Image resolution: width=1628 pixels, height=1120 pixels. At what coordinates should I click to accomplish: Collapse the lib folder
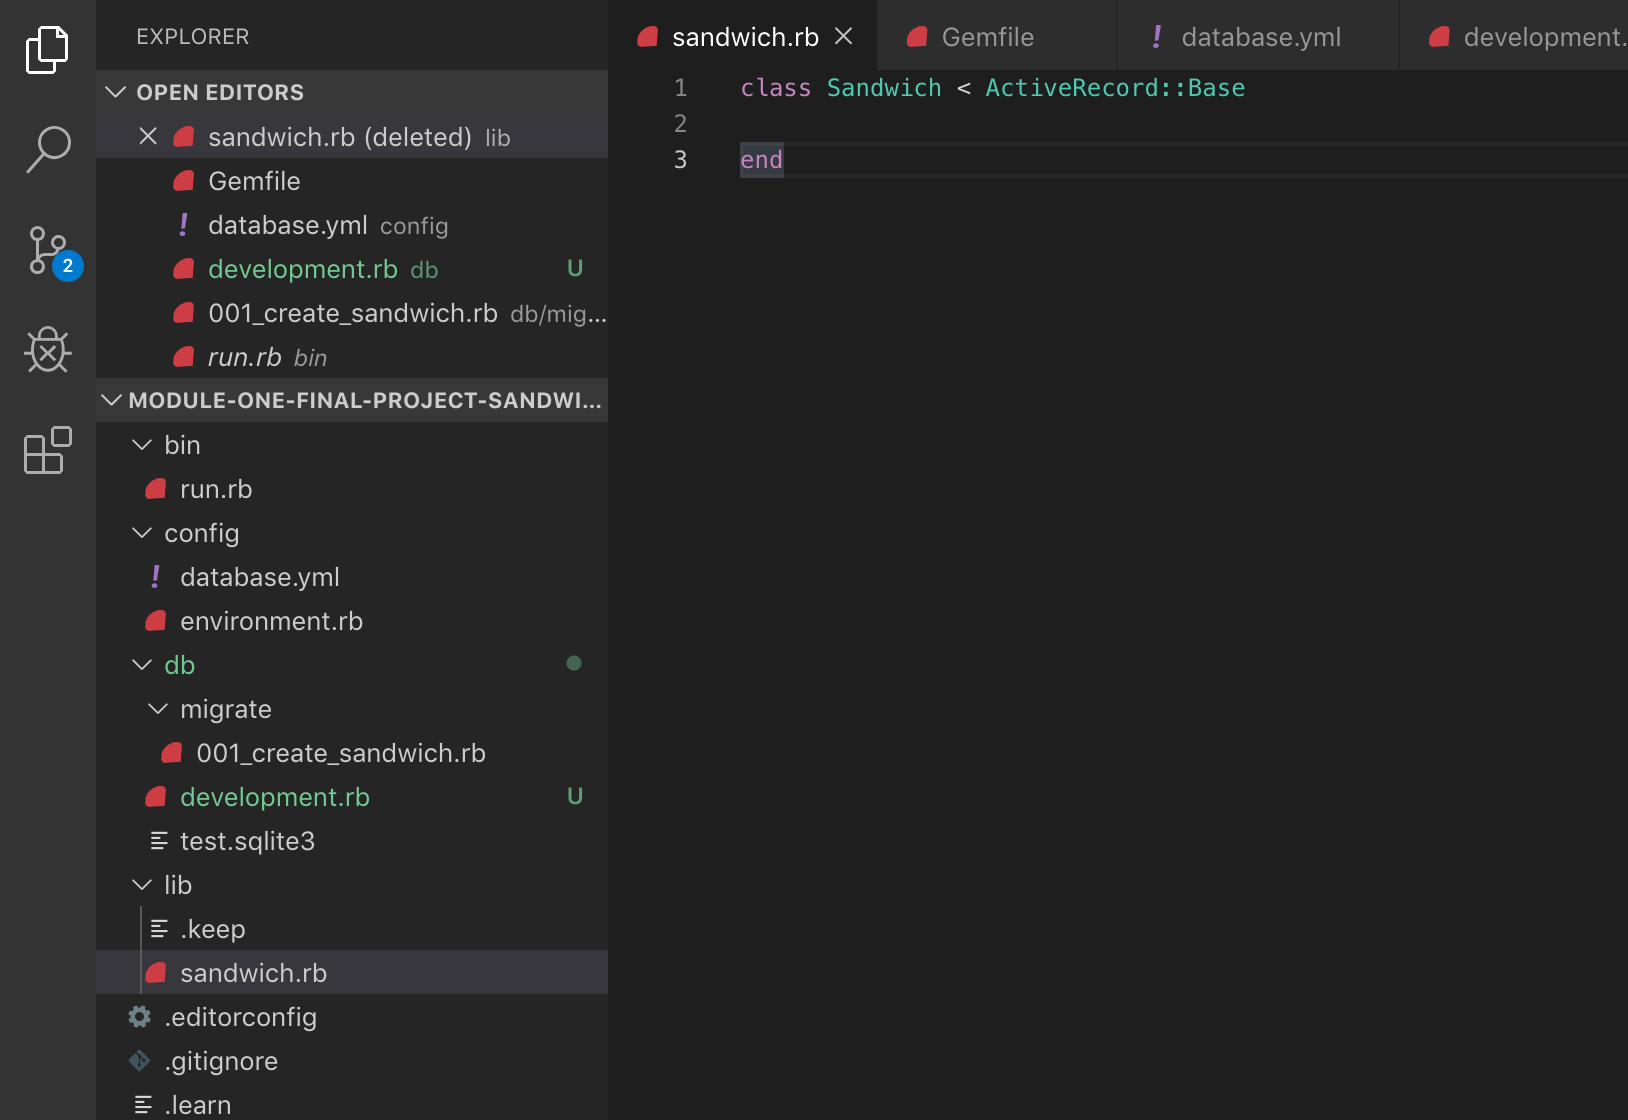click(143, 885)
